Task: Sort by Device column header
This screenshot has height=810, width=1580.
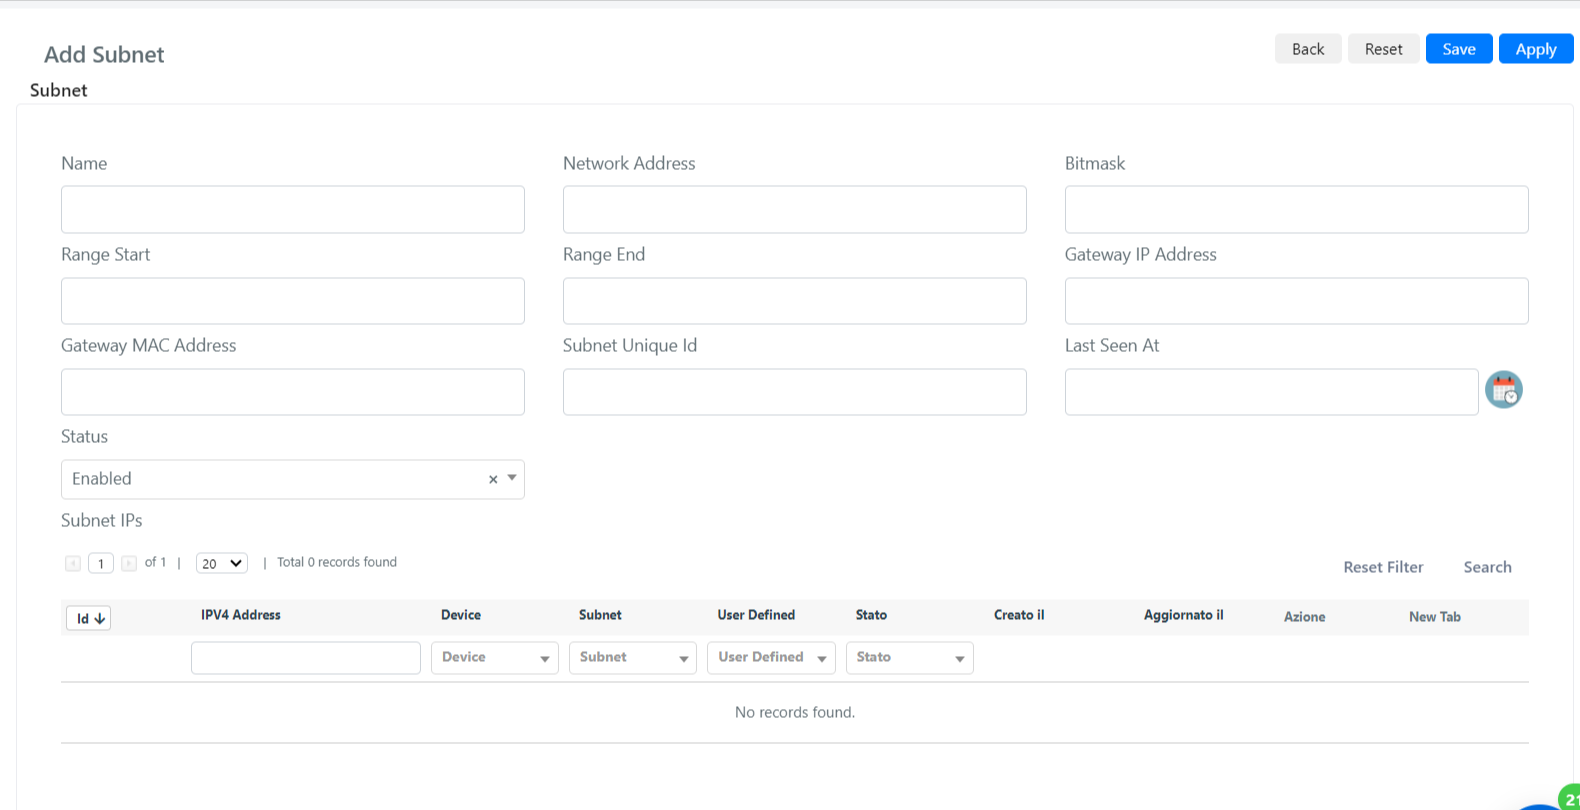Action: tap(461, 615)
